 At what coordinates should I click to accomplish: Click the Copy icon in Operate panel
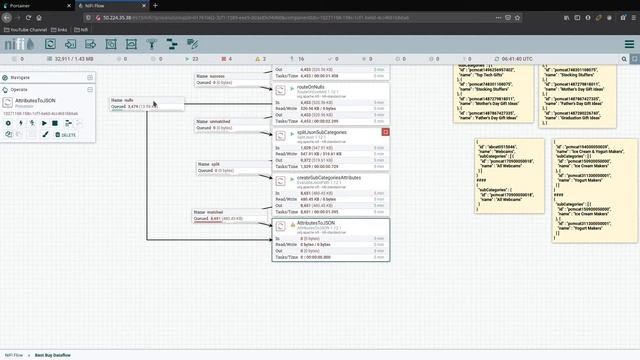click(x=8, y=134)
